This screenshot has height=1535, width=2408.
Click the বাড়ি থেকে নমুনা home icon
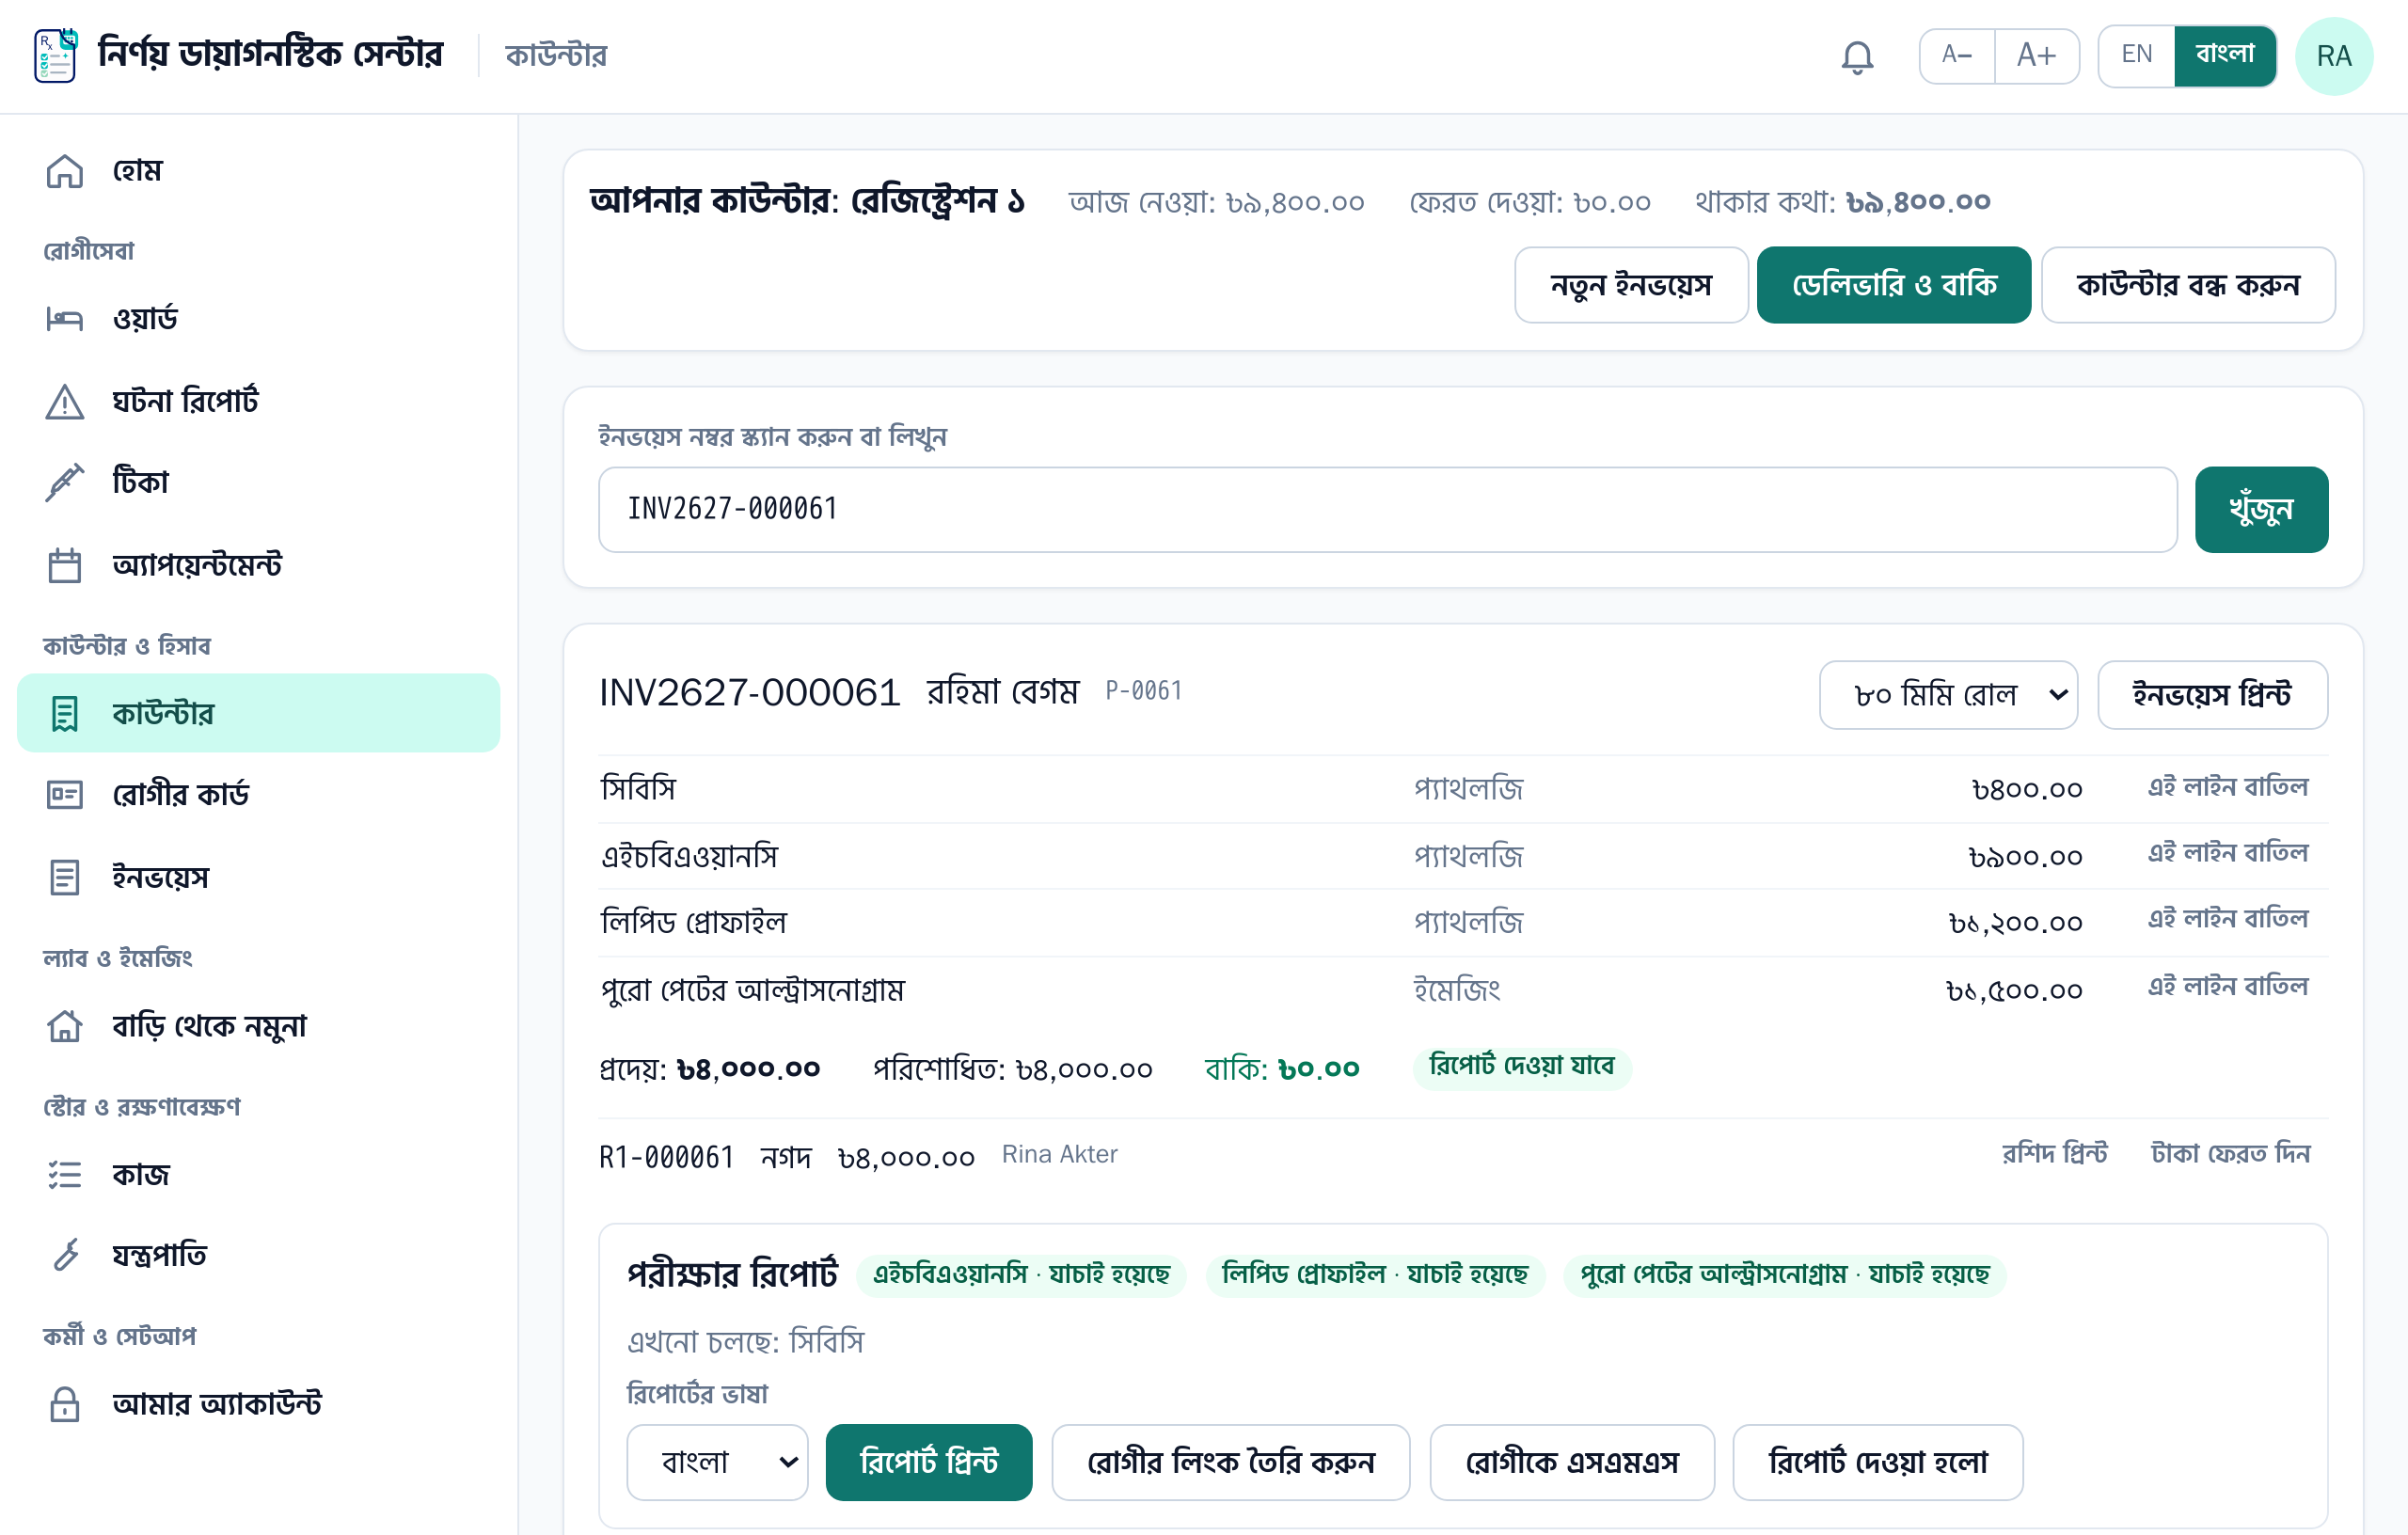pos(65,1026)
